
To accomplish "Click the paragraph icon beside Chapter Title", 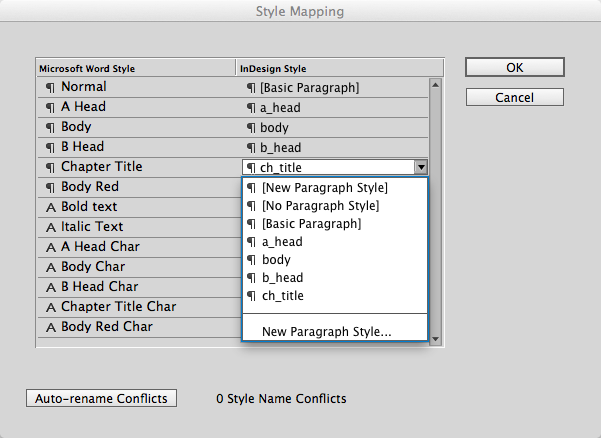I will (50, 167).
